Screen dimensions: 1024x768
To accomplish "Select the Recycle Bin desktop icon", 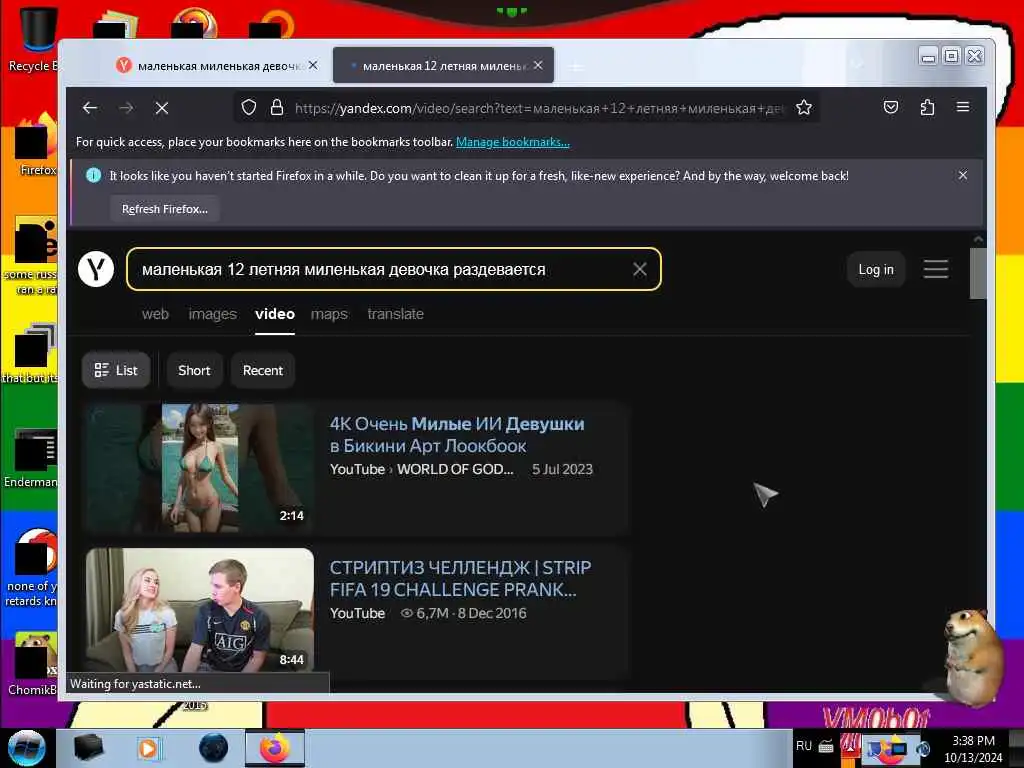I will tap(36, 38).
